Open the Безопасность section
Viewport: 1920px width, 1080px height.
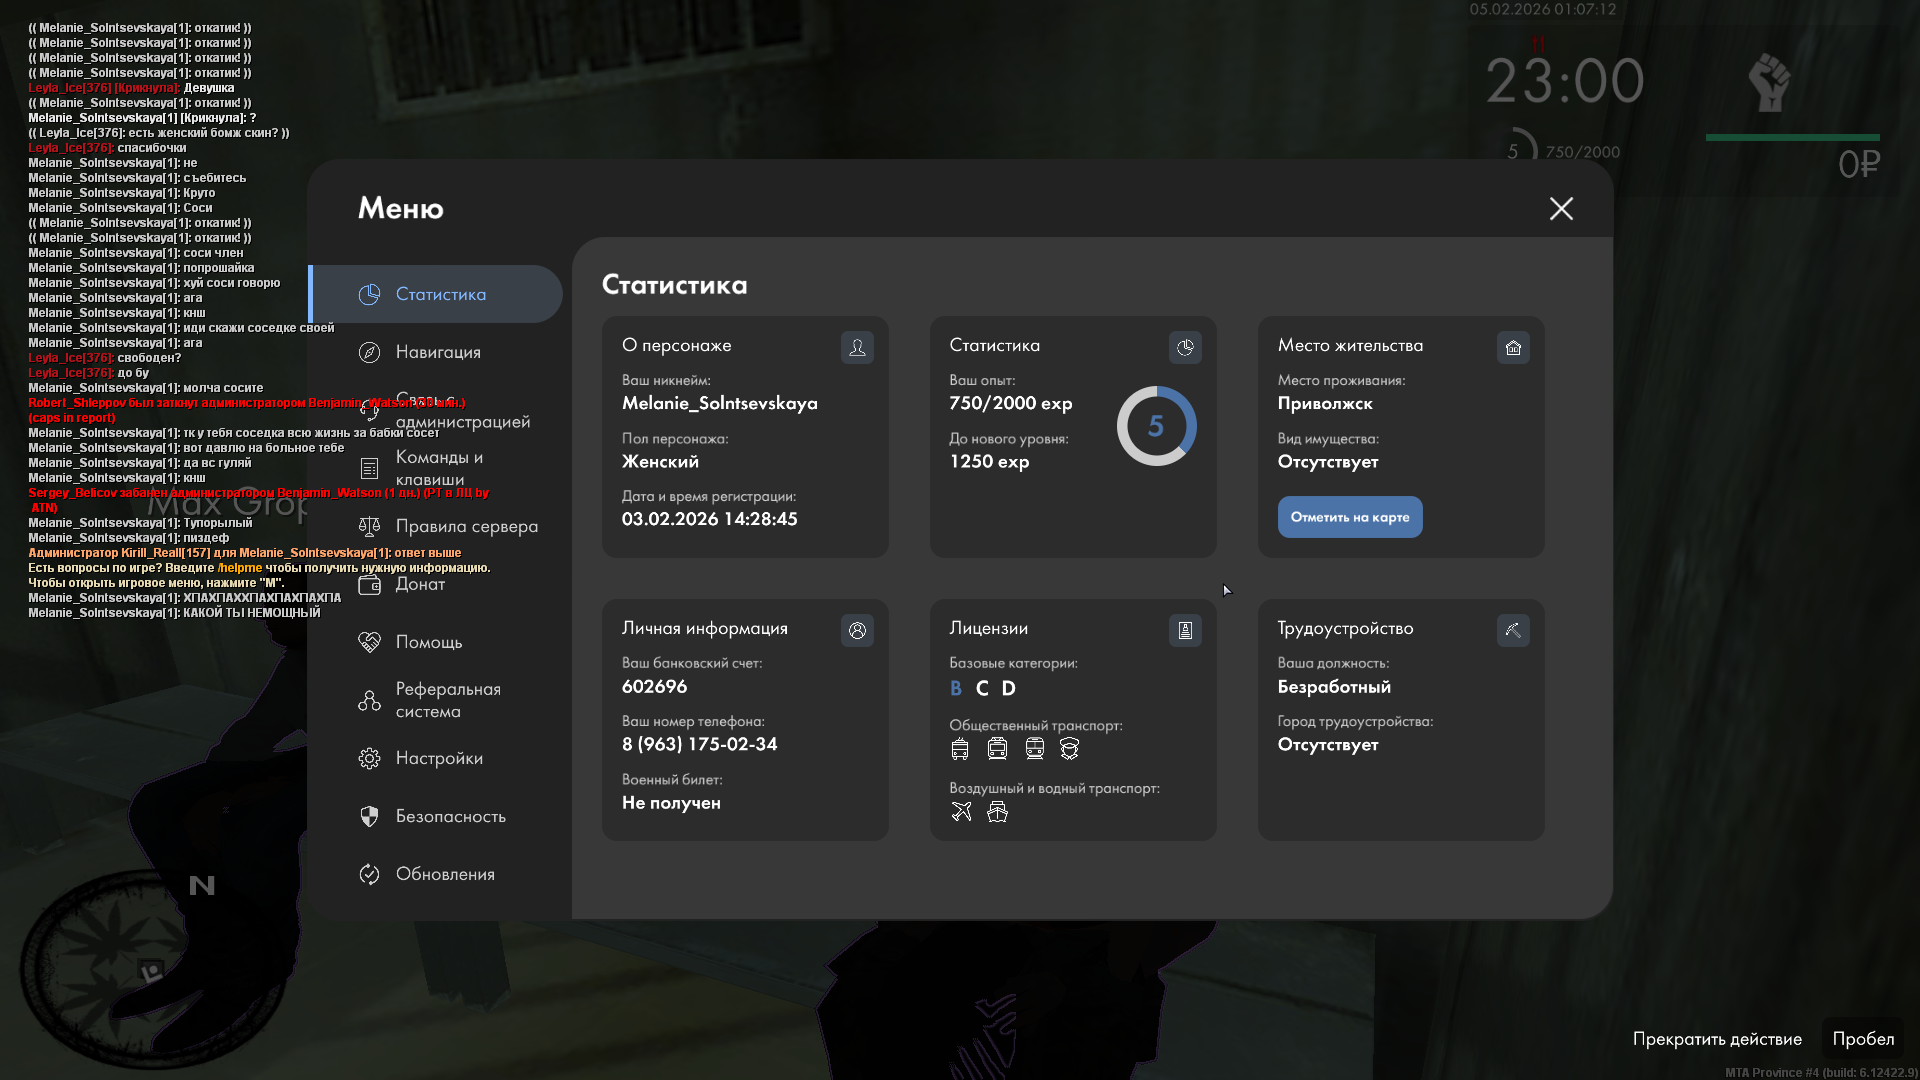point(450,816)
